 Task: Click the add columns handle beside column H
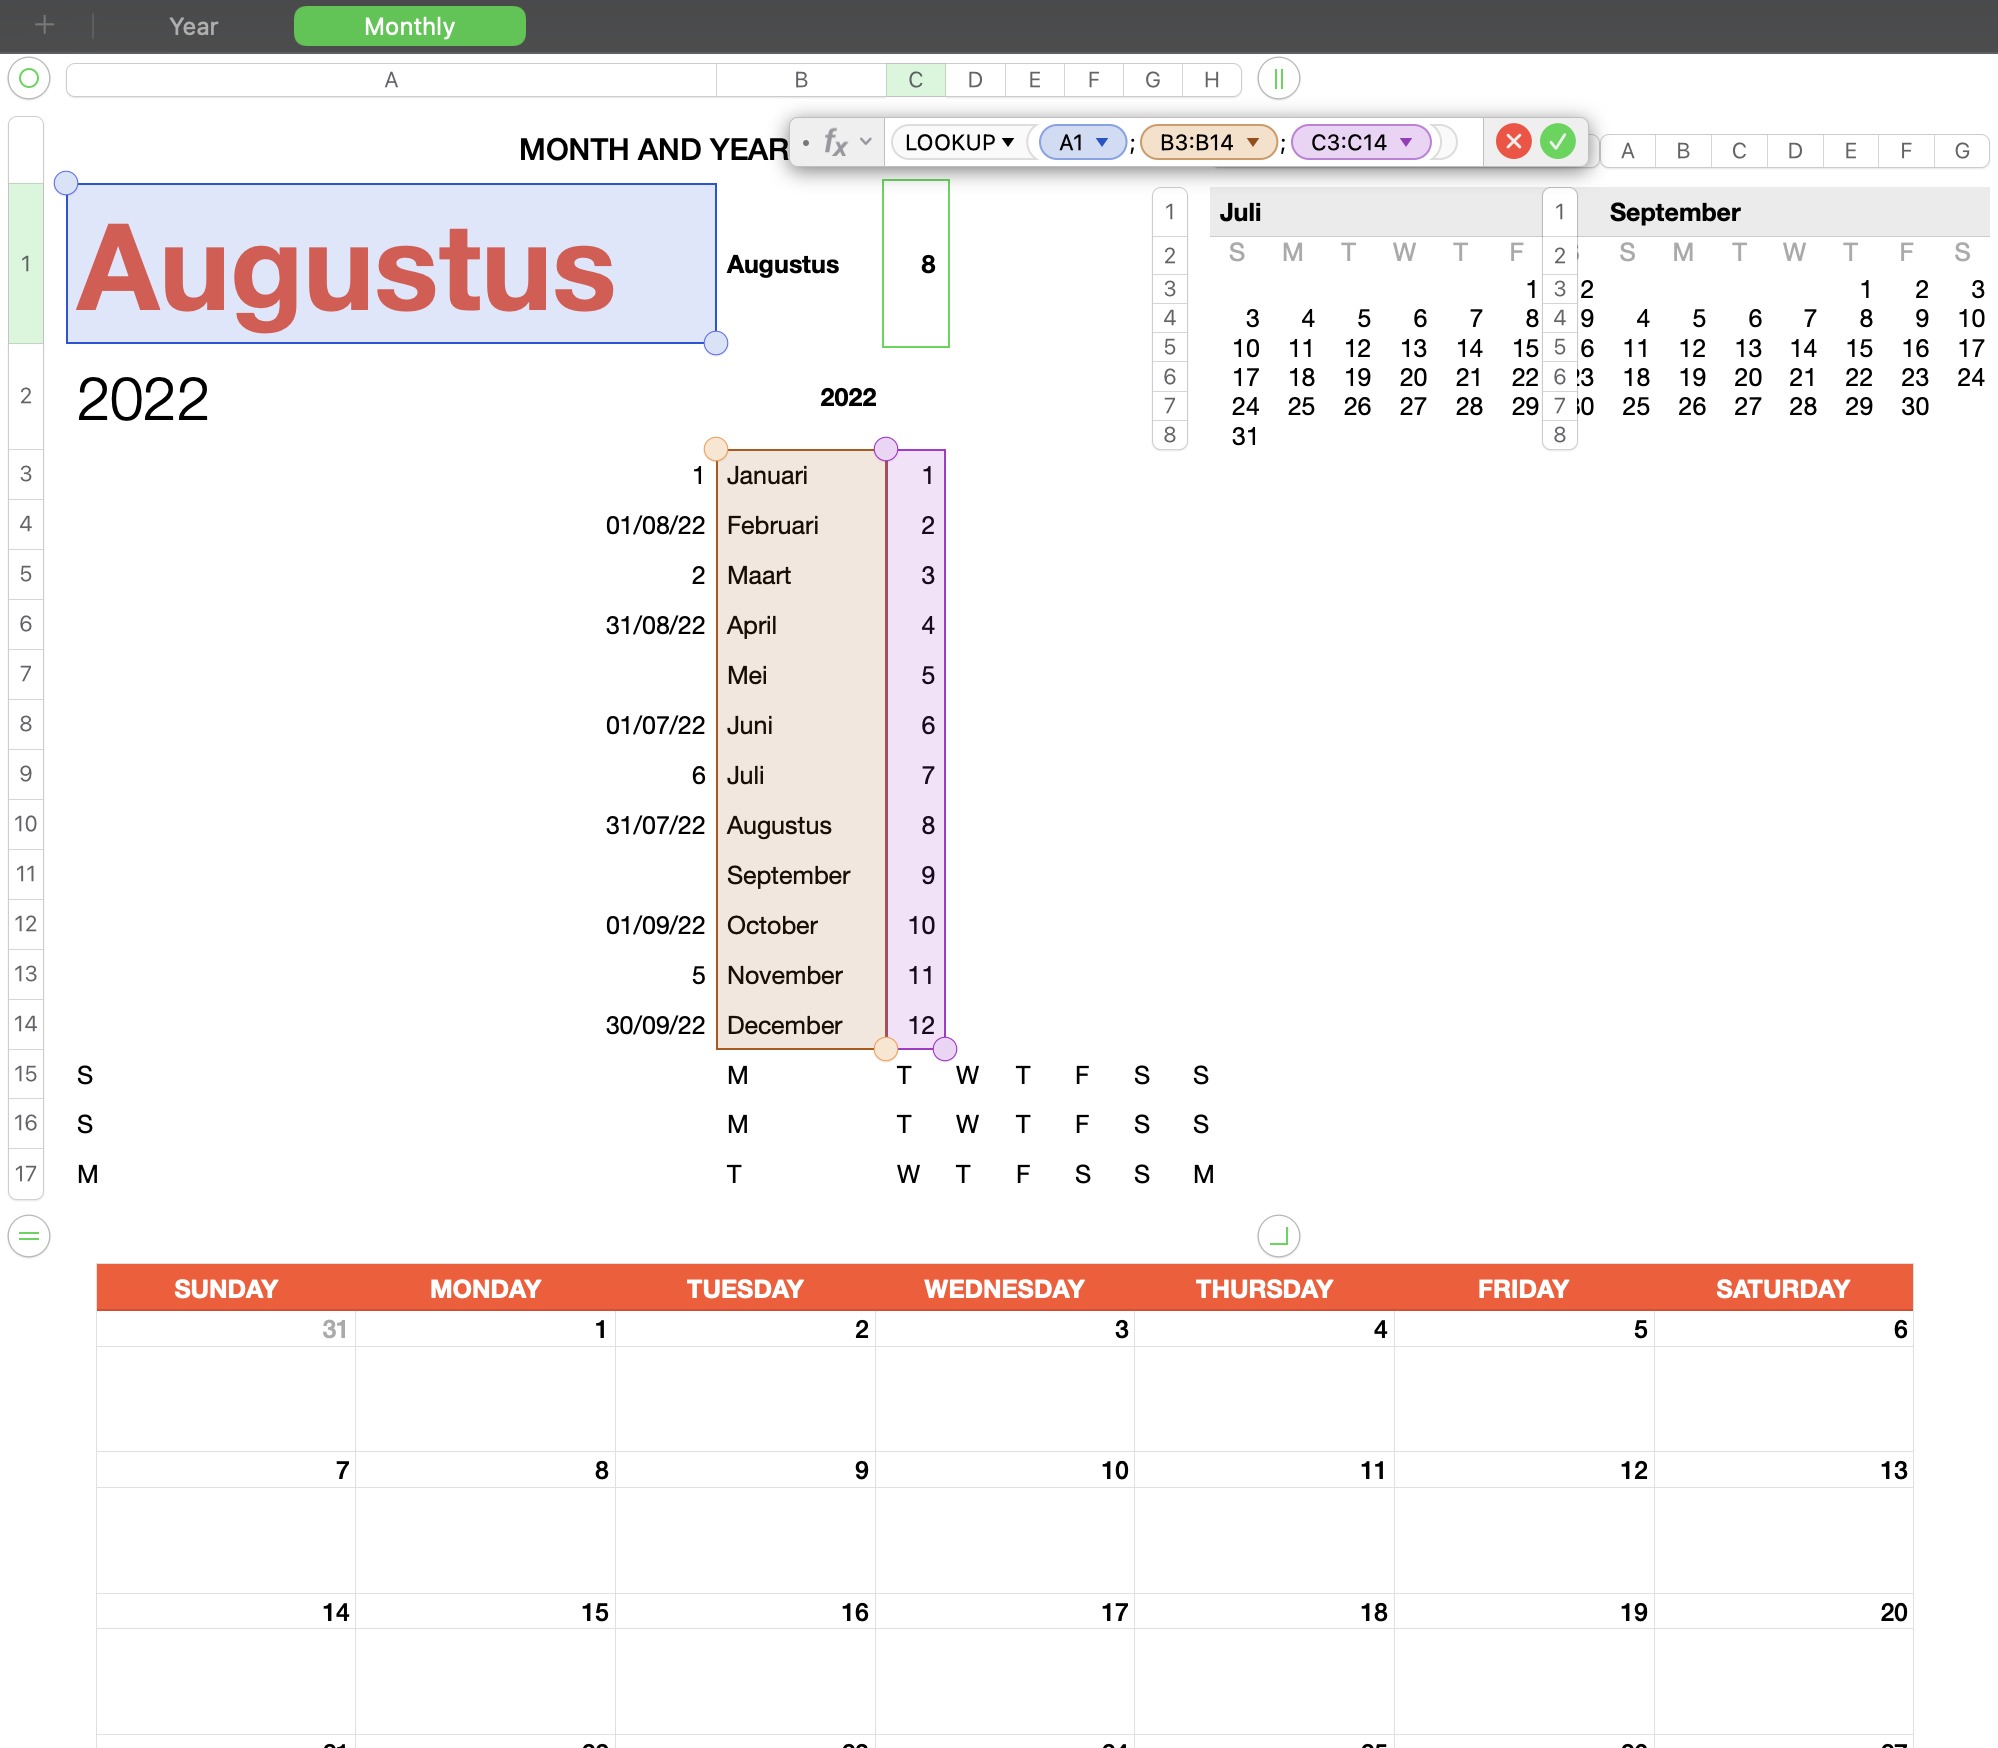point(1277,79)
